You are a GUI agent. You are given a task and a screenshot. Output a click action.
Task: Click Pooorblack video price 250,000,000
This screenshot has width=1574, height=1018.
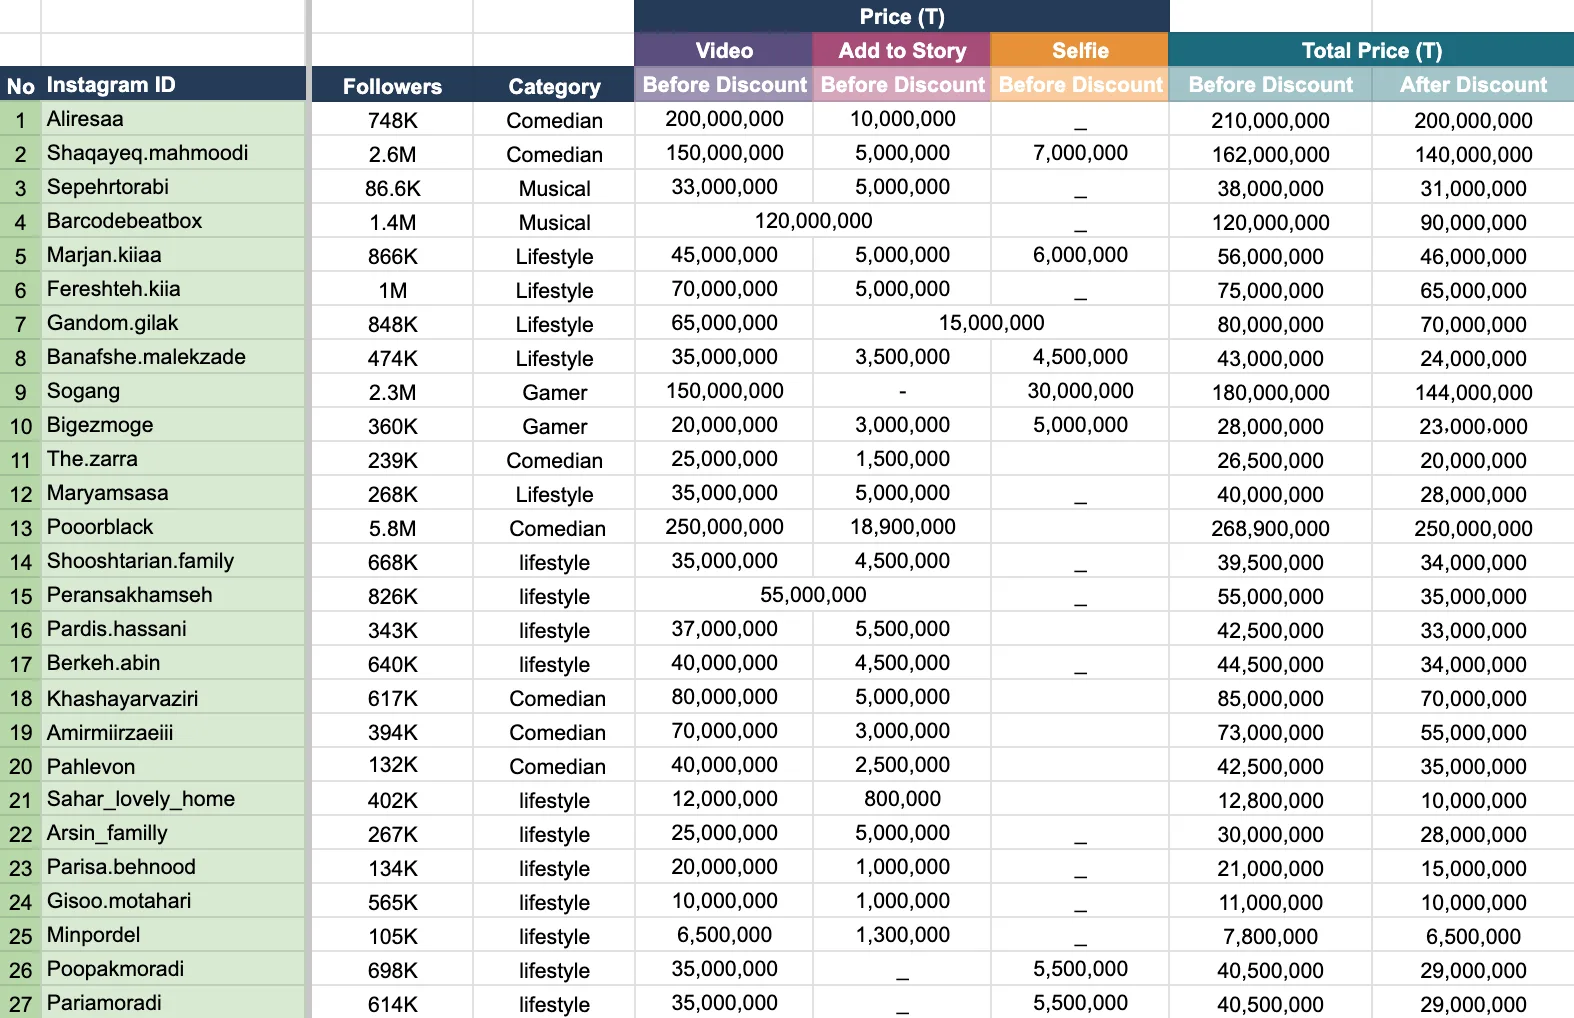click(x=724, y=527)
